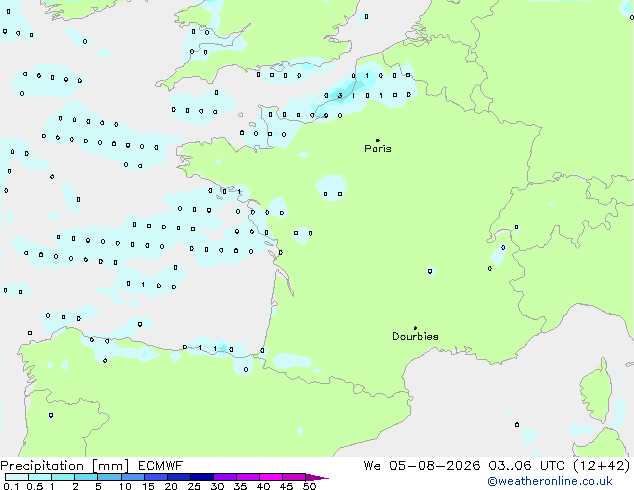The width and height of the screenshot is (634, 490).
Task: Click the legend value '0.1'
Action: 11,486
